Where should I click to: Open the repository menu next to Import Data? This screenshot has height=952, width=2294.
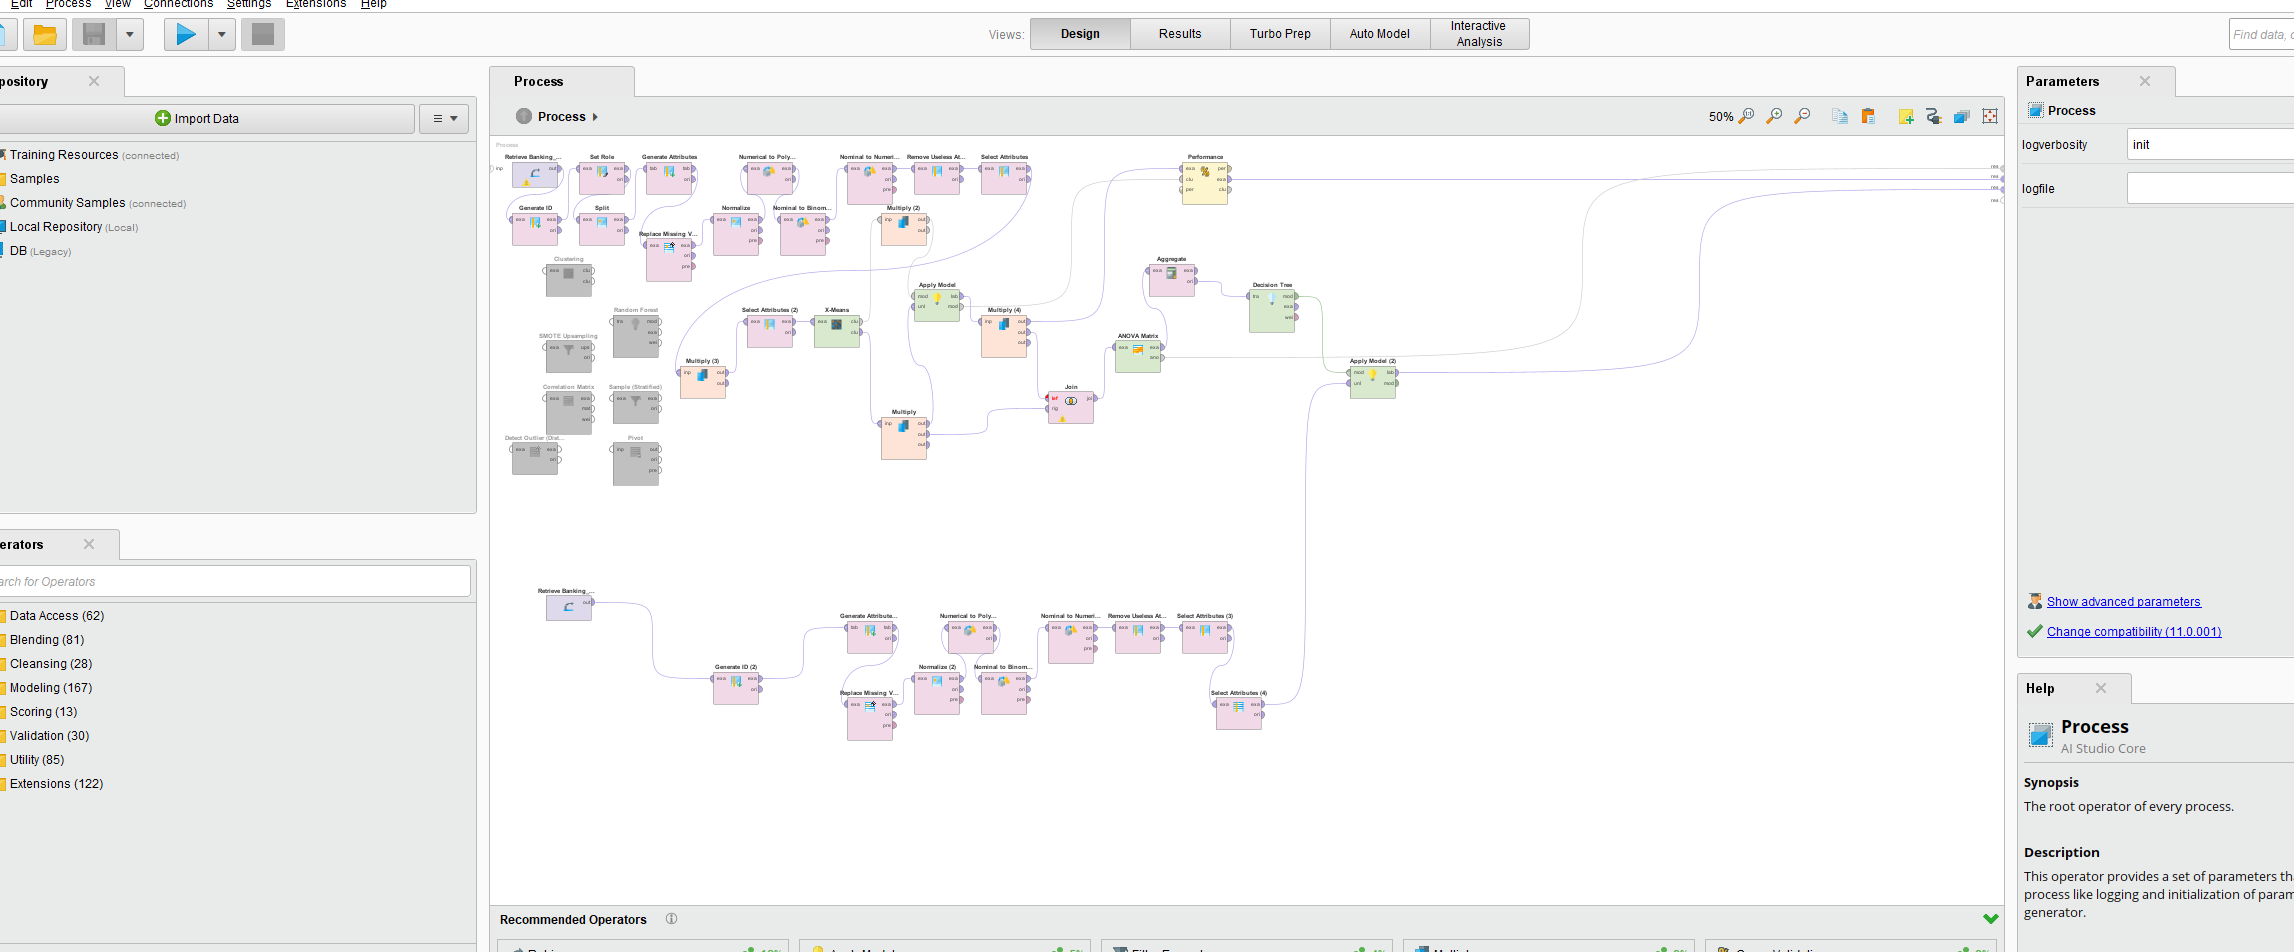pyautogui.click(x=444, y=118)
